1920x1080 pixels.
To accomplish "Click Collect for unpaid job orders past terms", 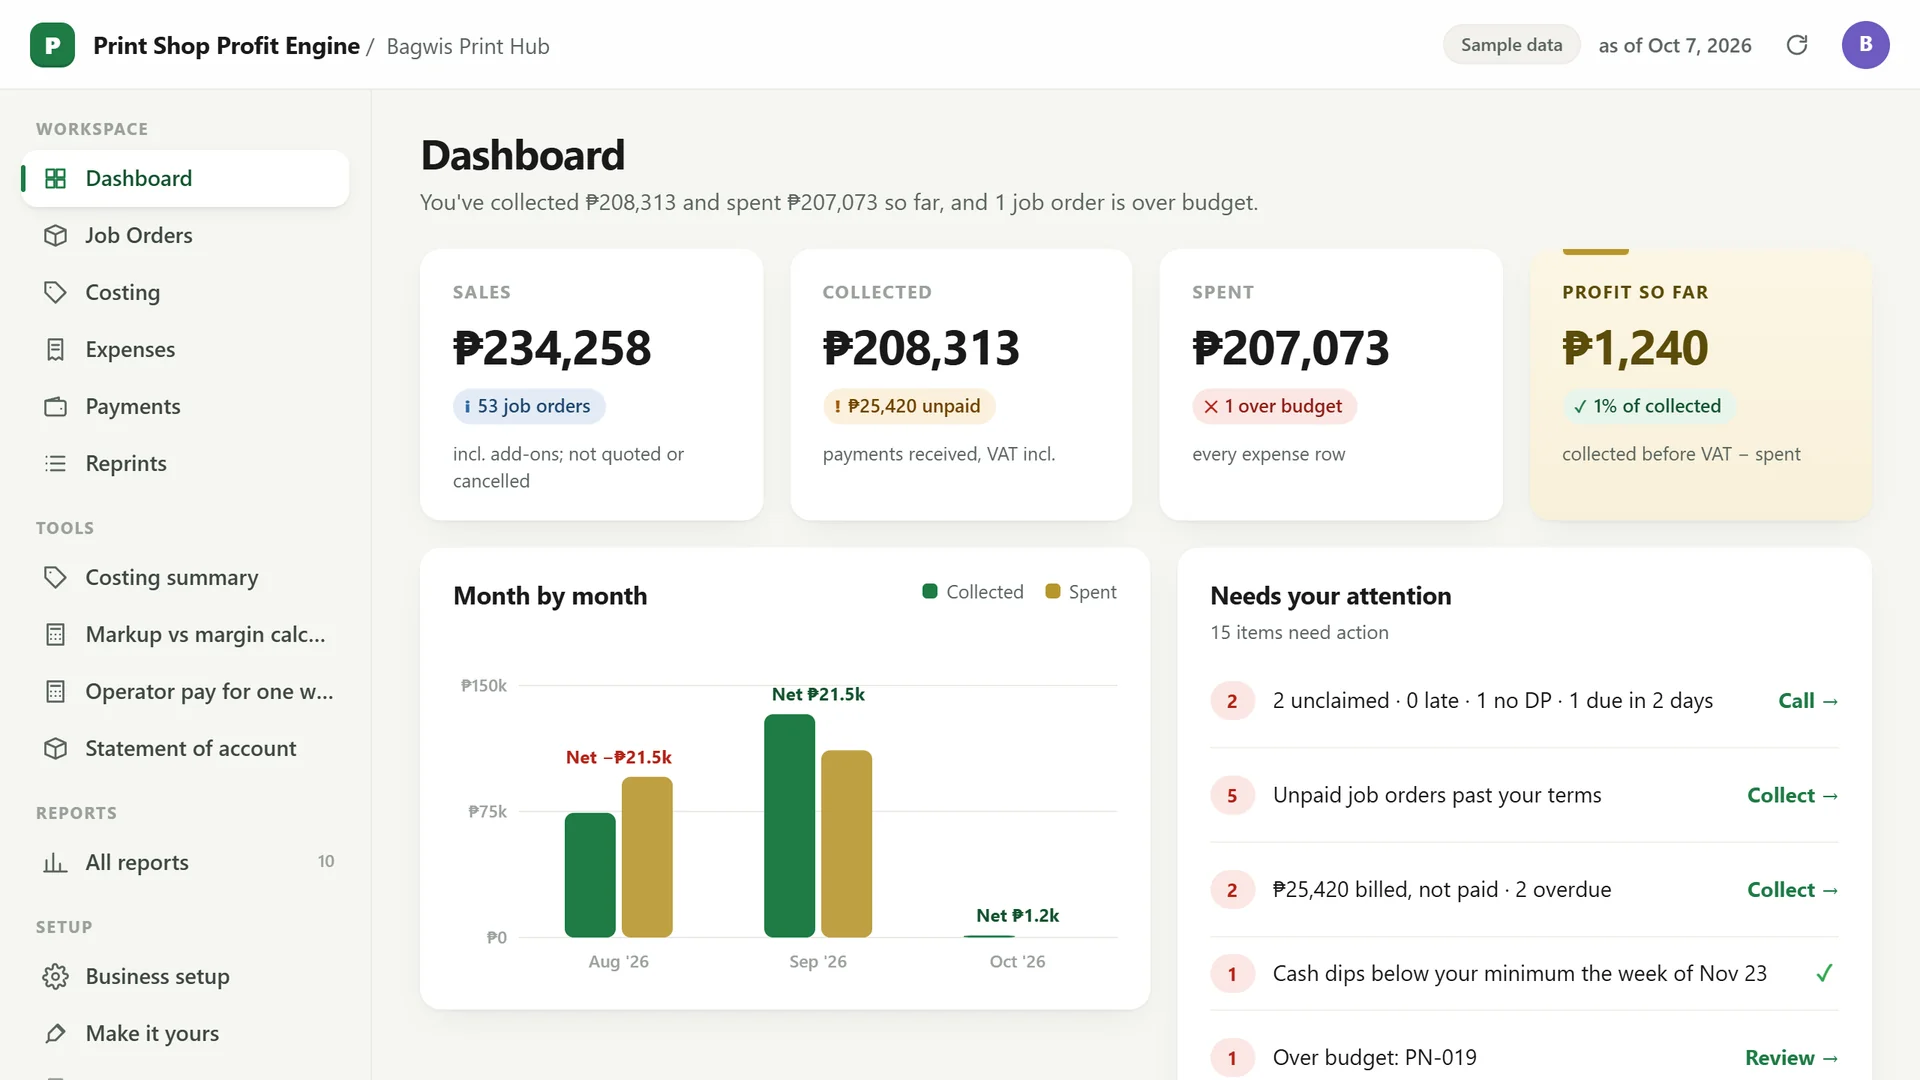I will (x=1792, y=795).
